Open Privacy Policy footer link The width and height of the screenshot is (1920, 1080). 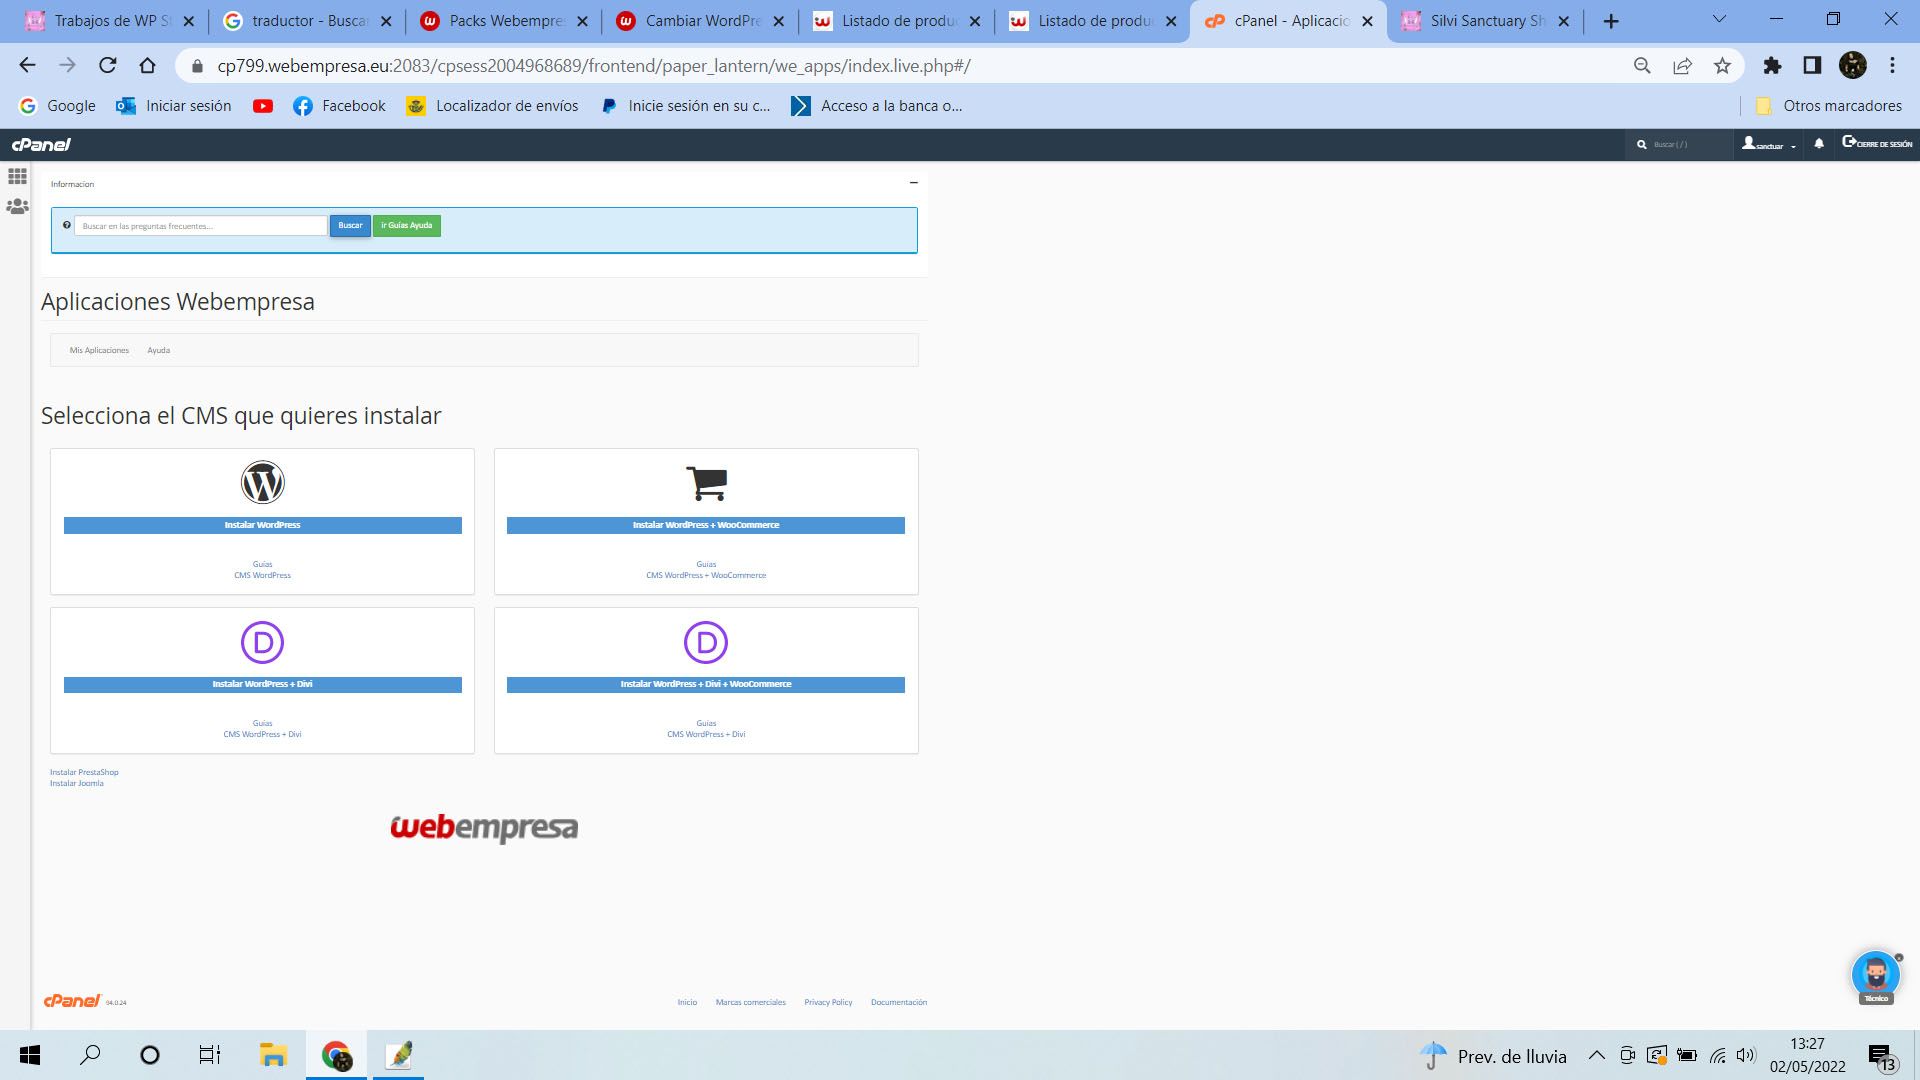click(x=828, y=1002)
